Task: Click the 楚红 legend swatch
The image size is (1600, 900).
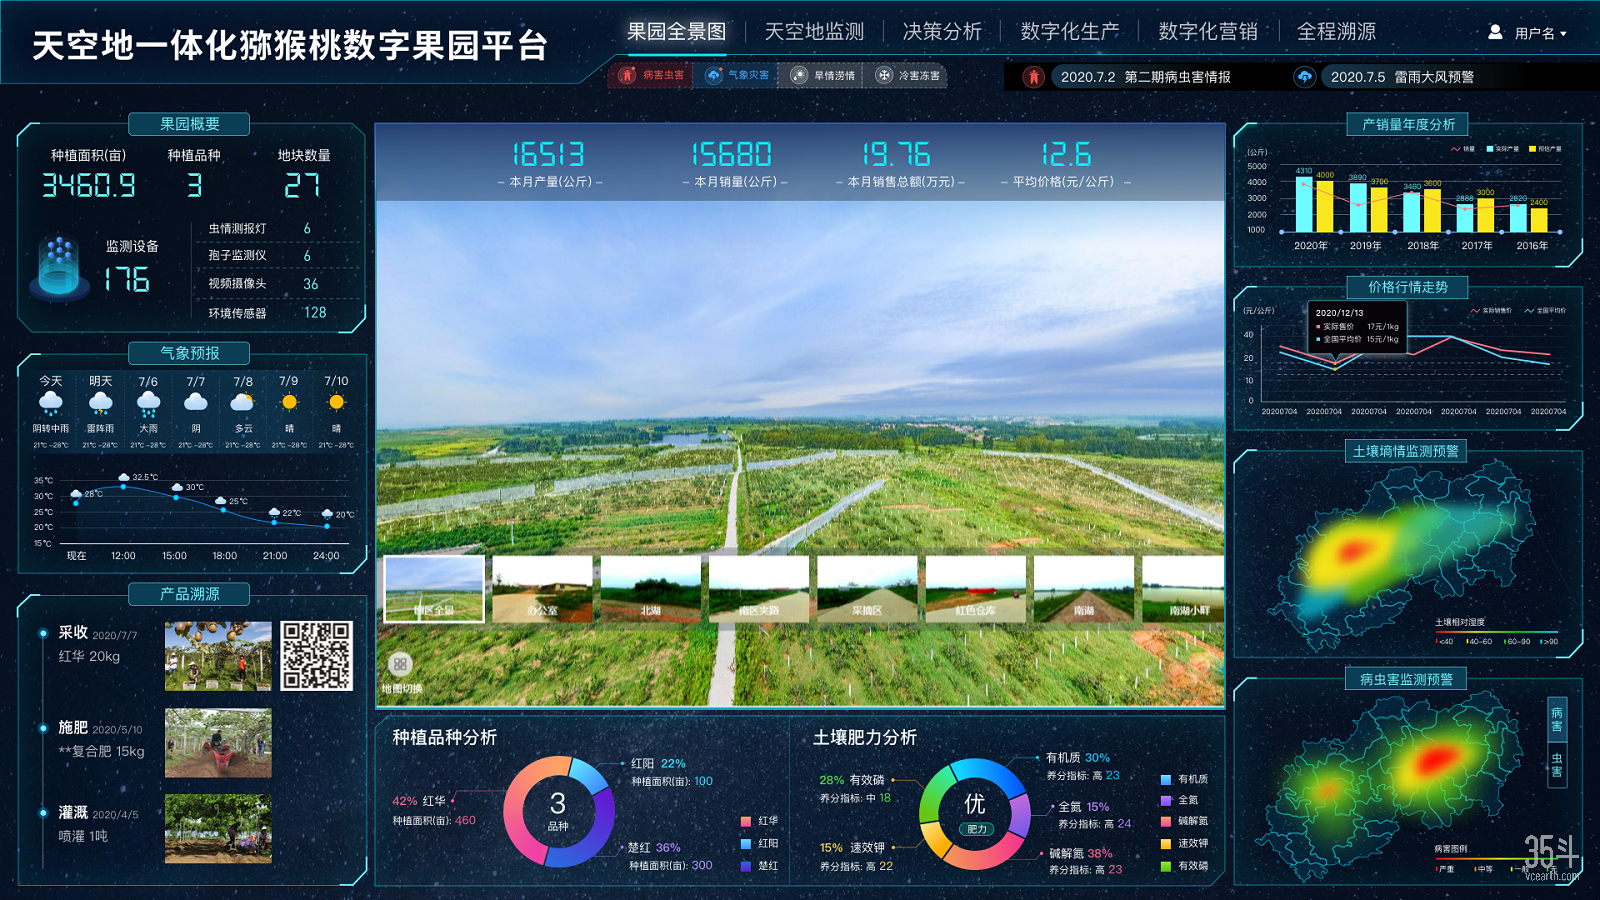Action: tap(746, 866)
